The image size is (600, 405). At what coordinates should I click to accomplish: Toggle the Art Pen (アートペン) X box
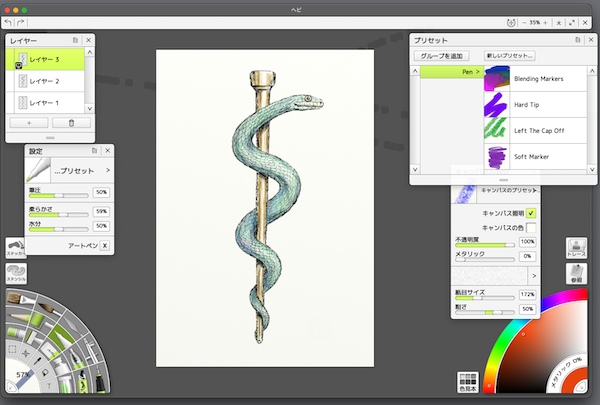pyautogui.click(x=104, y=244)
